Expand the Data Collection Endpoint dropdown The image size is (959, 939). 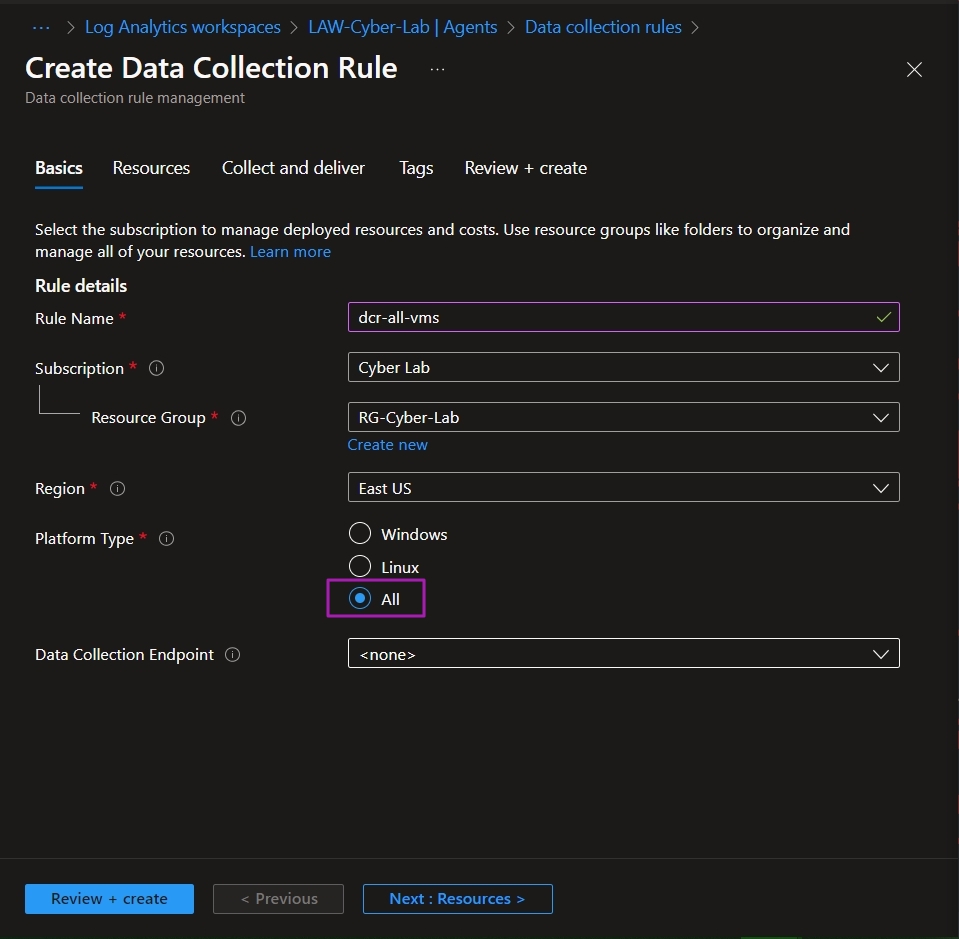[623, 653]
